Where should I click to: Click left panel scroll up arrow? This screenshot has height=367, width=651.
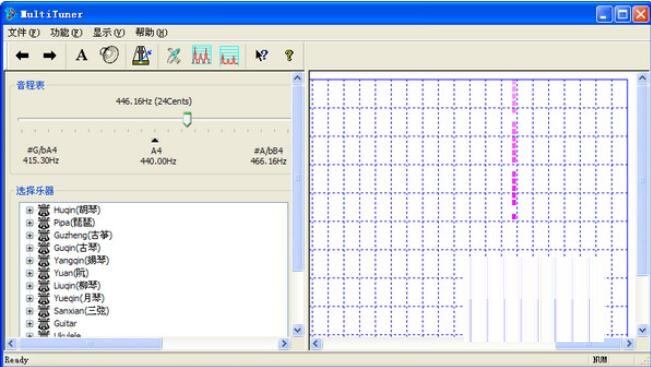click(x=298, y=78)
